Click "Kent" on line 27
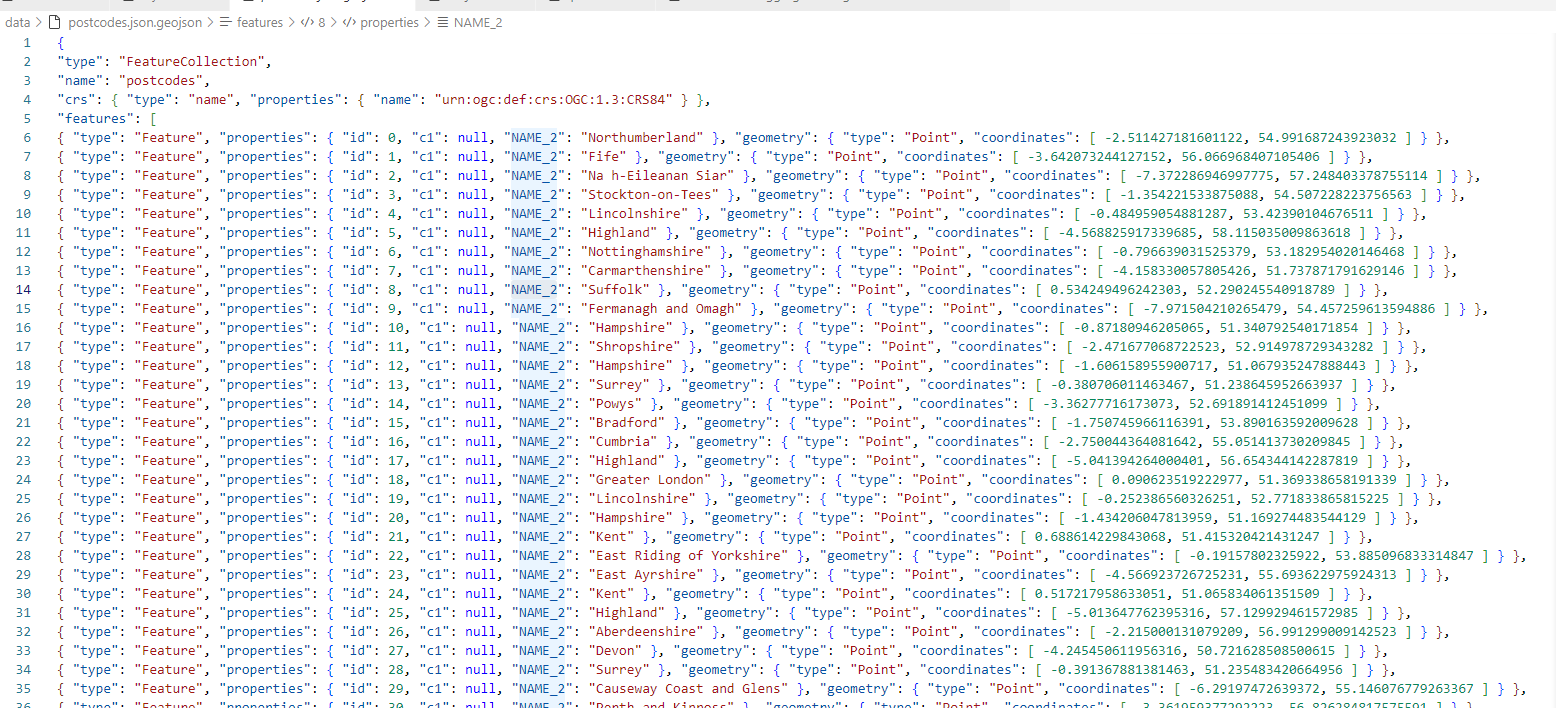This screenshot has height=708, width=1556. pos(610,536)
